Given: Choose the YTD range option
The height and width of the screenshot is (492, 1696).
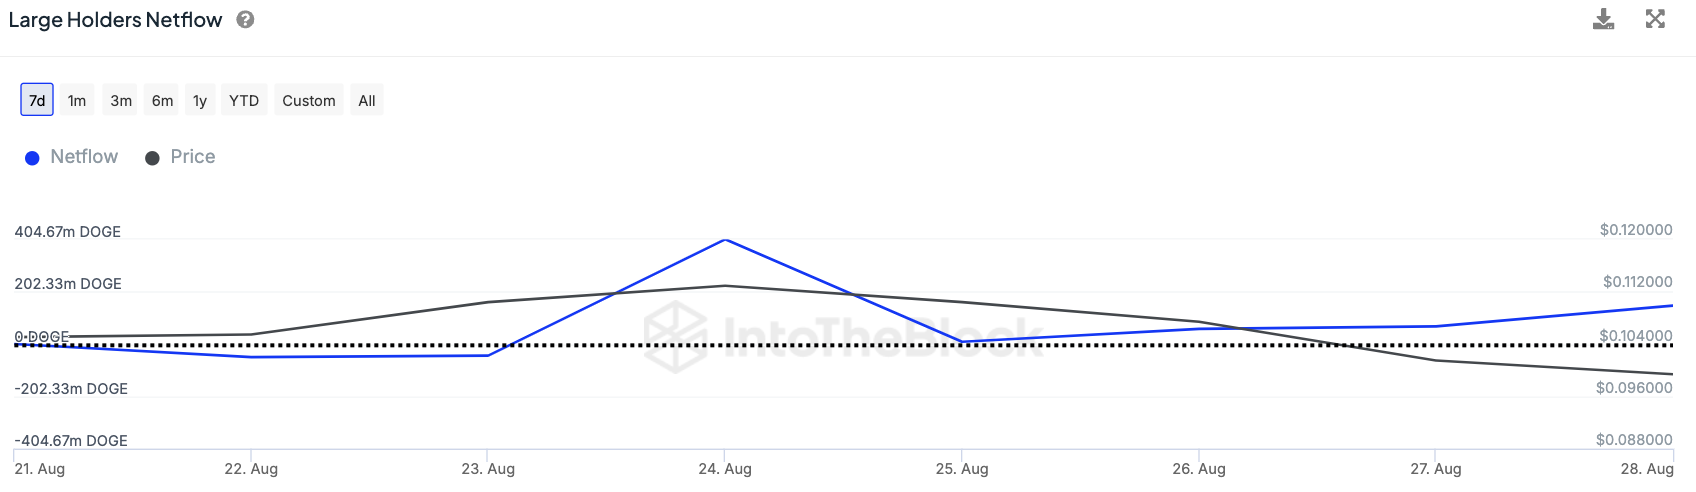Looking at the screenshot, I should pyautogui.click(x=244, y=100).
